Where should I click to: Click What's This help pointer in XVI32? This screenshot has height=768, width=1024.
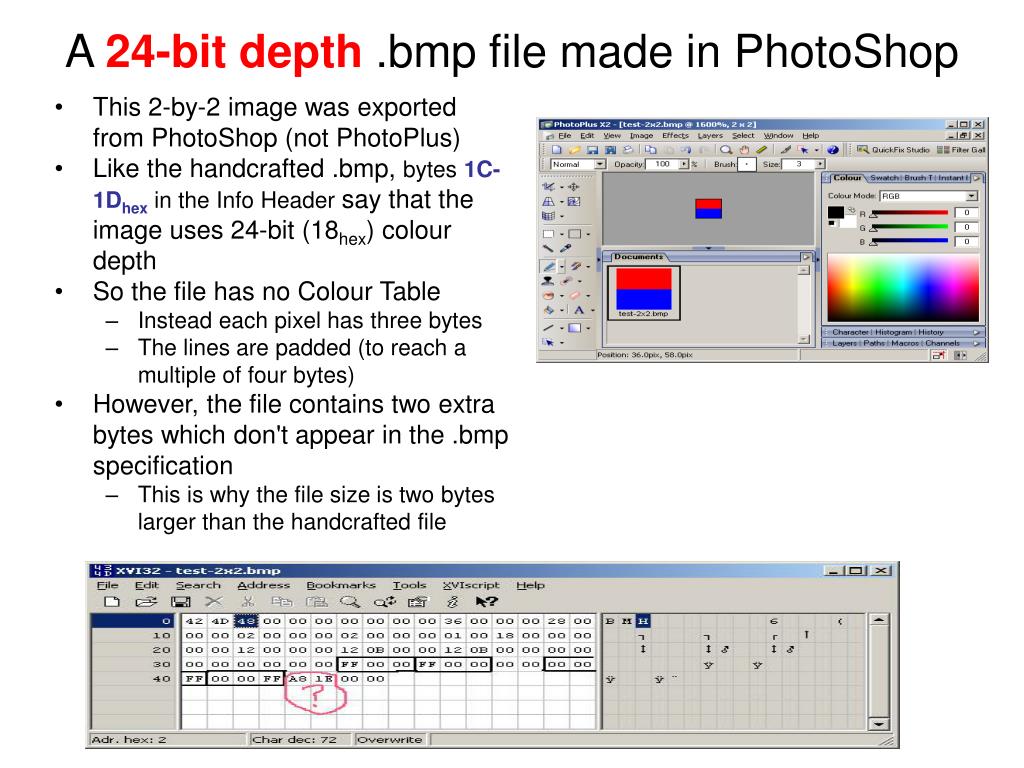click(x=487, y=601)
